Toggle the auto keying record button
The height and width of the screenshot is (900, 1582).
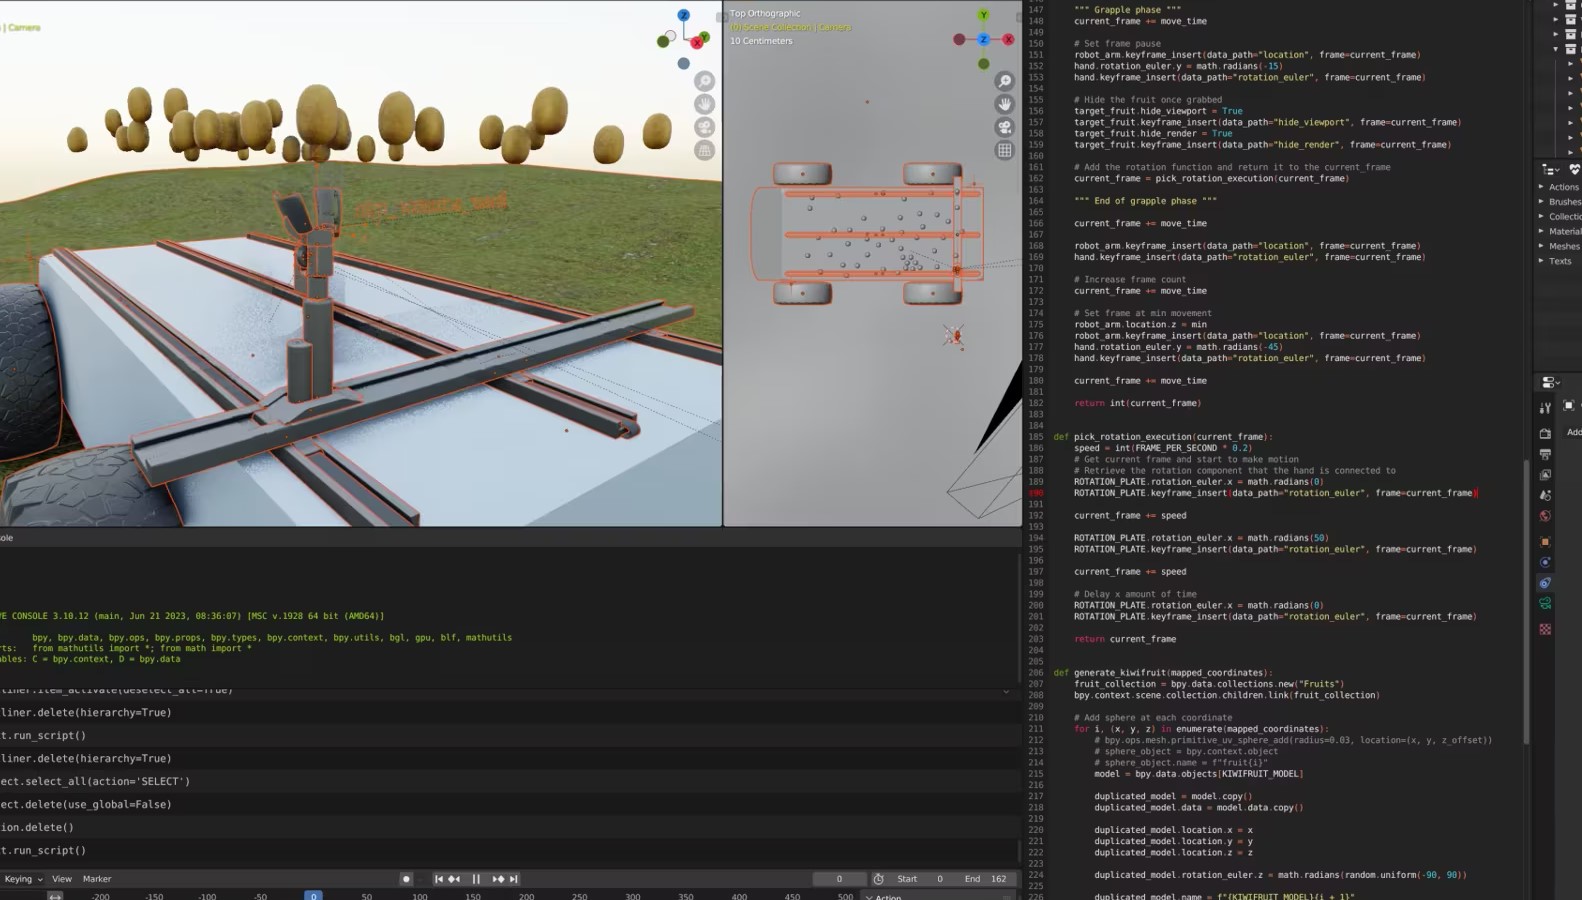click(x=406, y=879)
